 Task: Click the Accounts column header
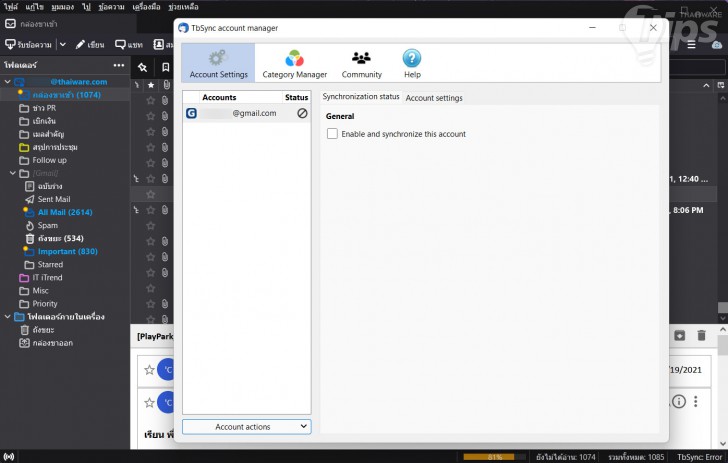[219, 98]
